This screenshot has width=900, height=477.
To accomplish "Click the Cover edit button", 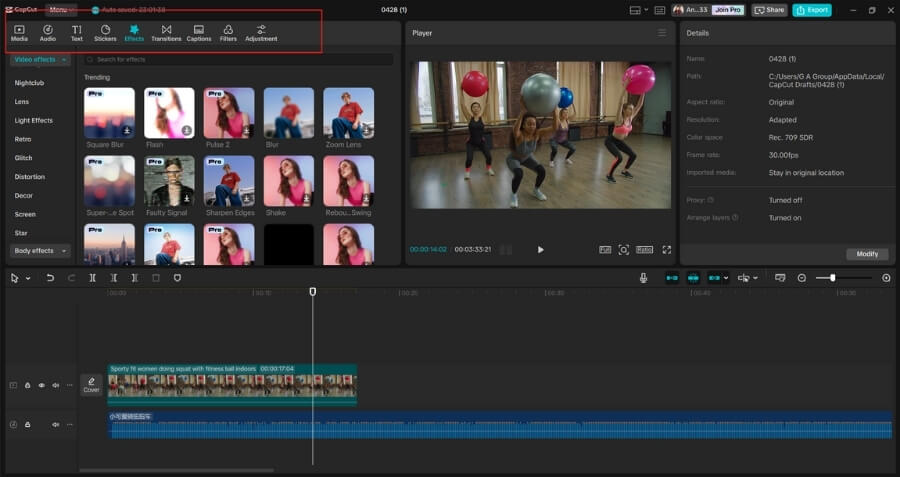I will tap(91, 385).
